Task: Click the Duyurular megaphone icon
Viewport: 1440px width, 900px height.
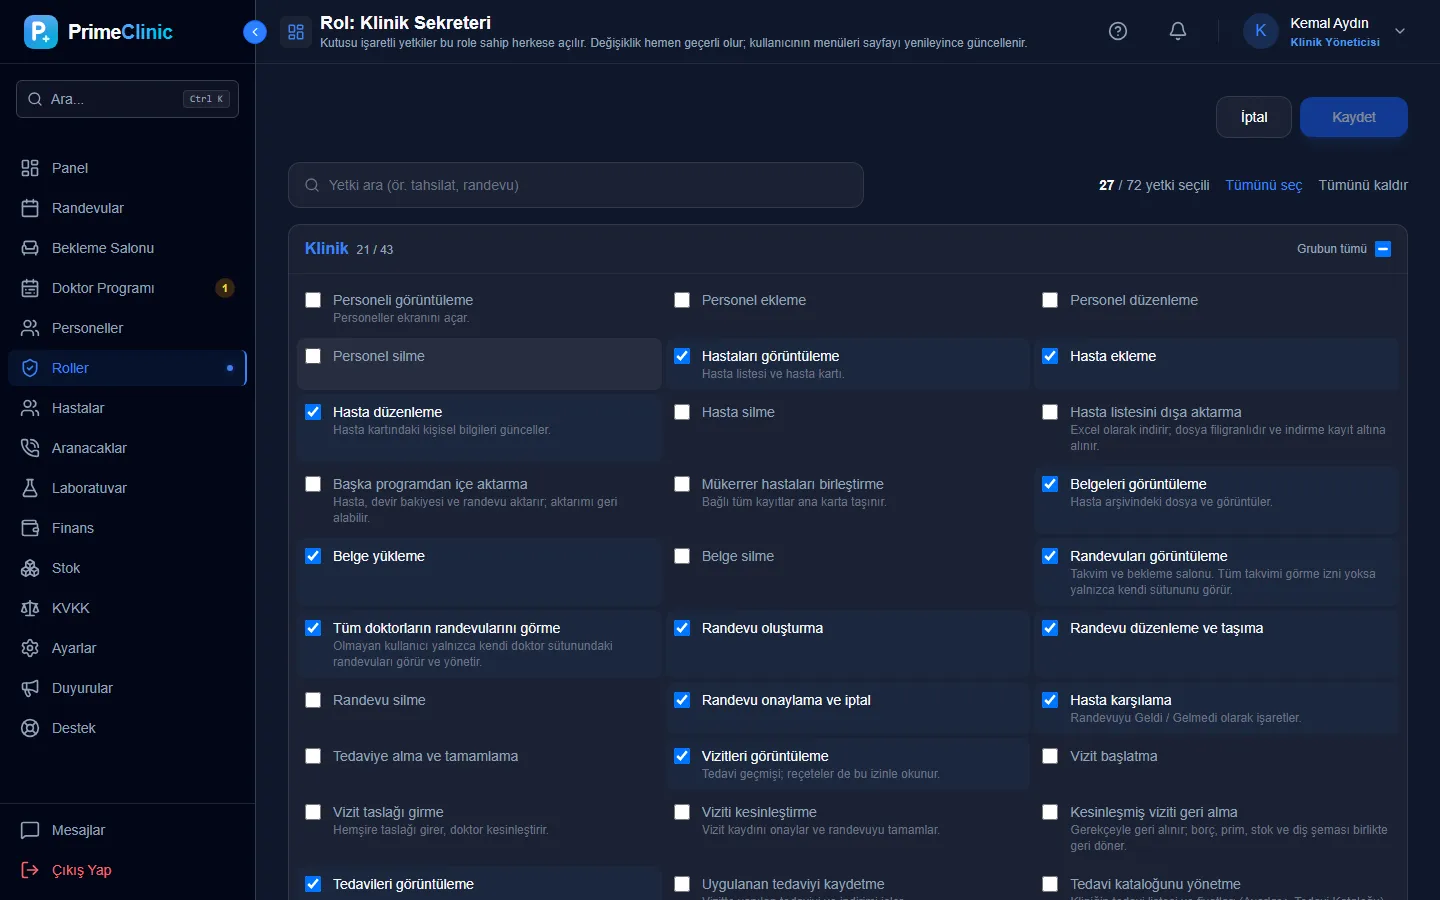Action: [30, 688]
